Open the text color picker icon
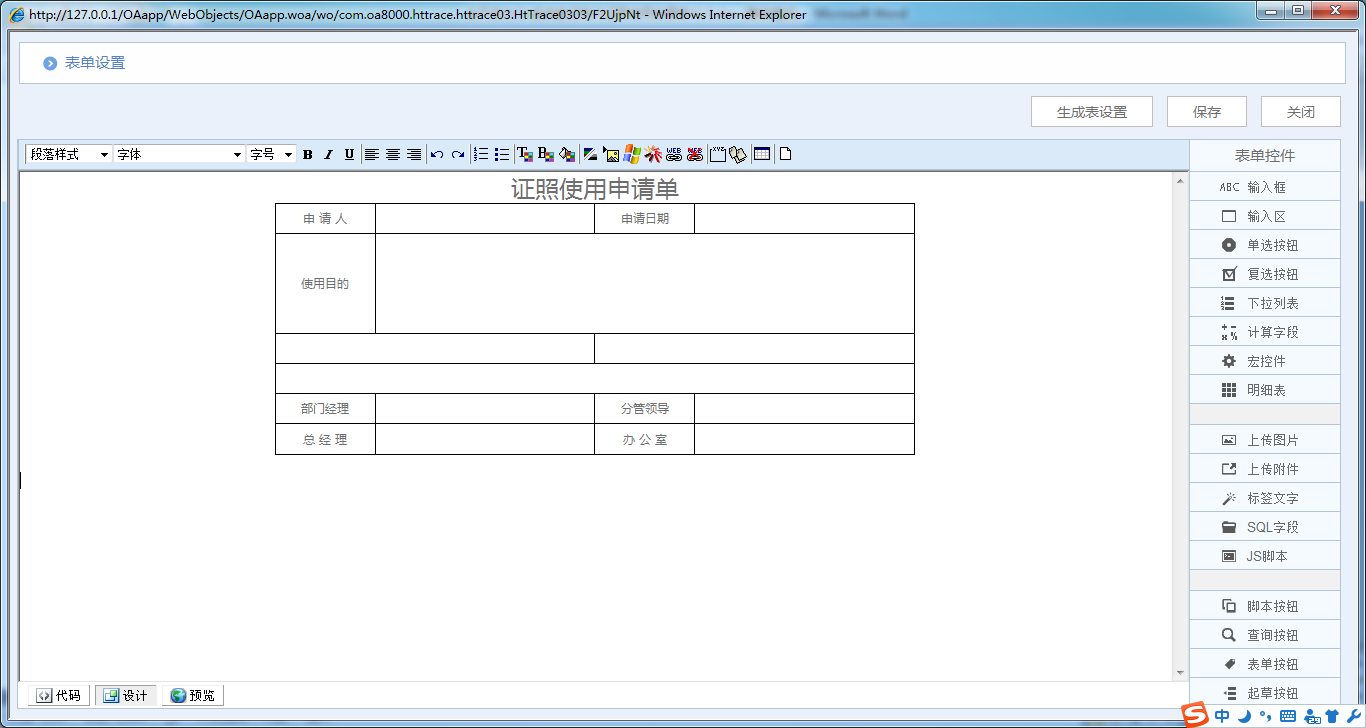The image size is (1366, 728). tap(524, 154)
